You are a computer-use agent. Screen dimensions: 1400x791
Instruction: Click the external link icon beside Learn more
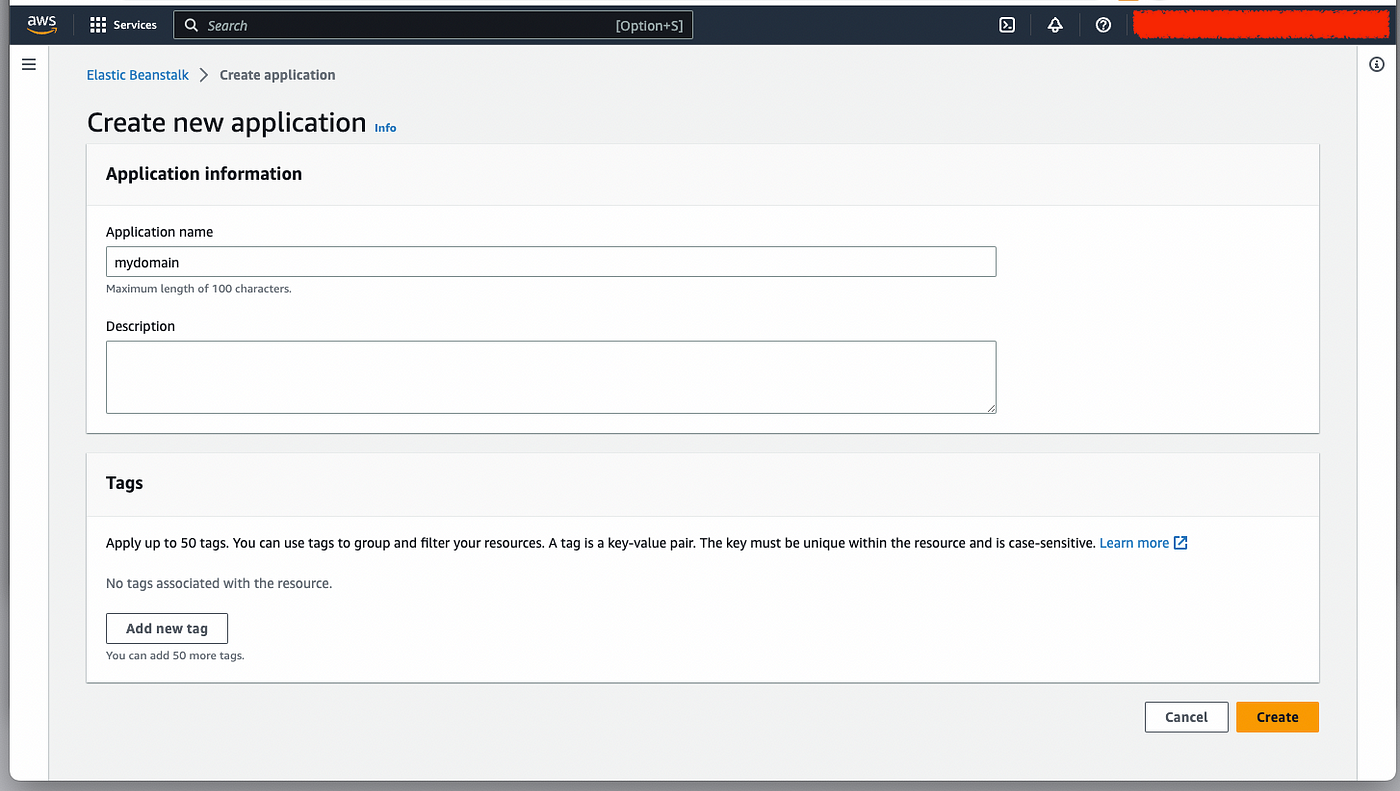[x=1180, y=543]
